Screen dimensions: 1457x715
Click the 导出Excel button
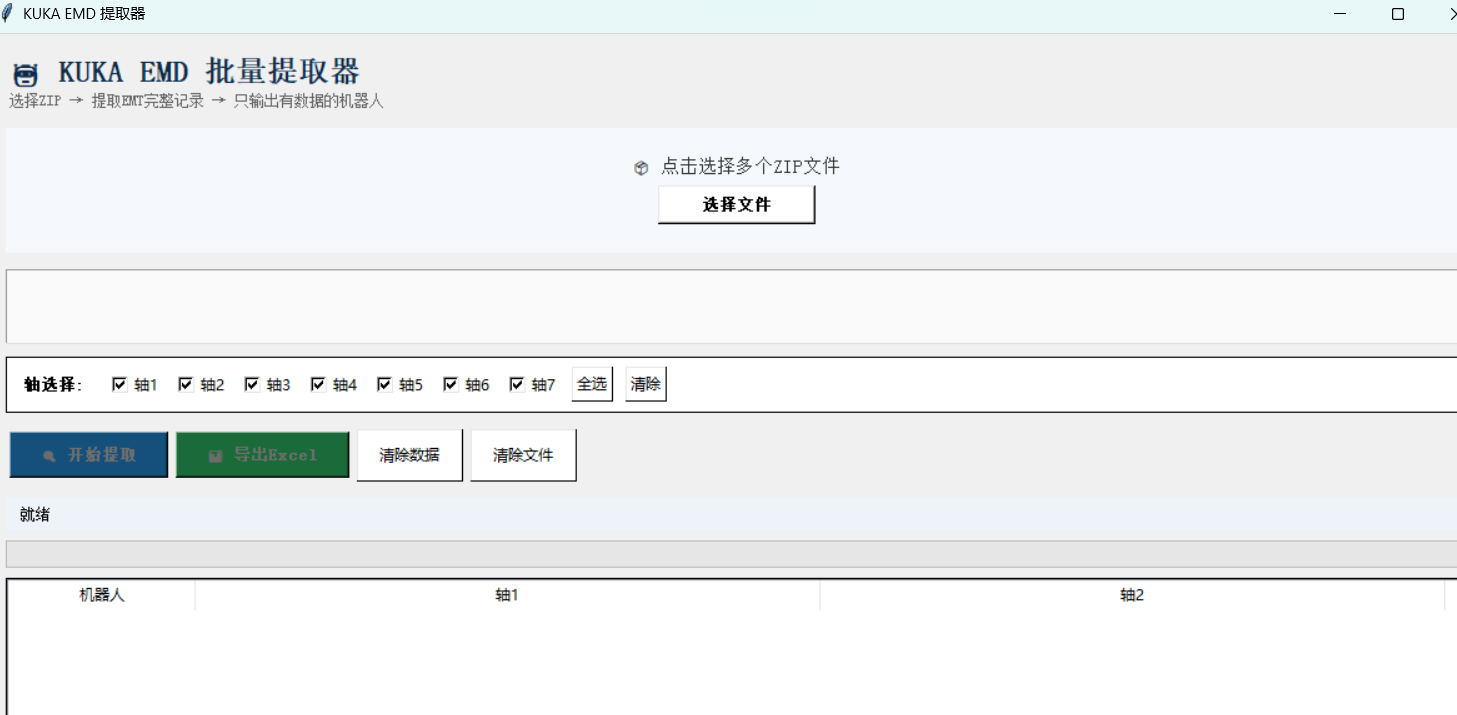click(x=263, y=455)
